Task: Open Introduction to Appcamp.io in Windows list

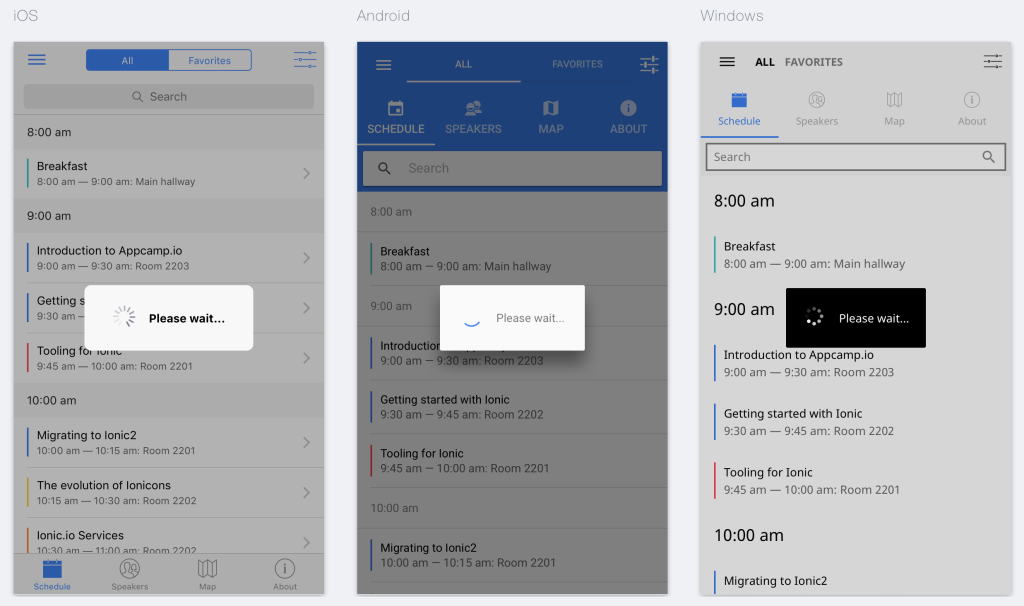Action: [856, 363]
